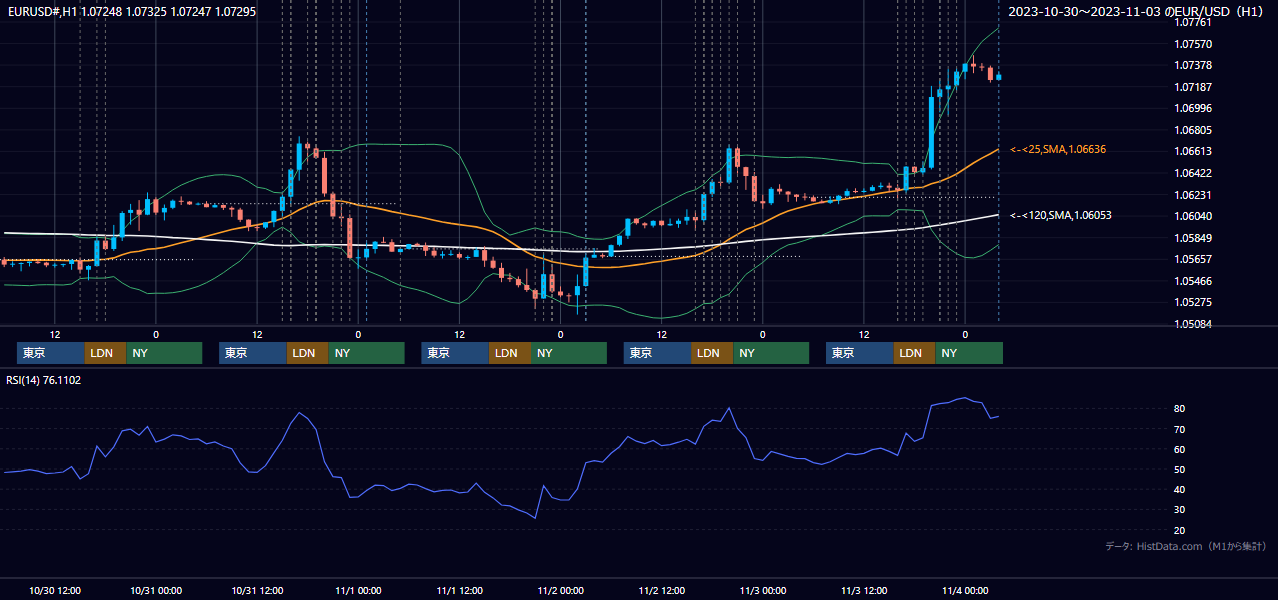
Task: Click the white 120 SMA 1.06053 label
Action: click(1060, 215)
